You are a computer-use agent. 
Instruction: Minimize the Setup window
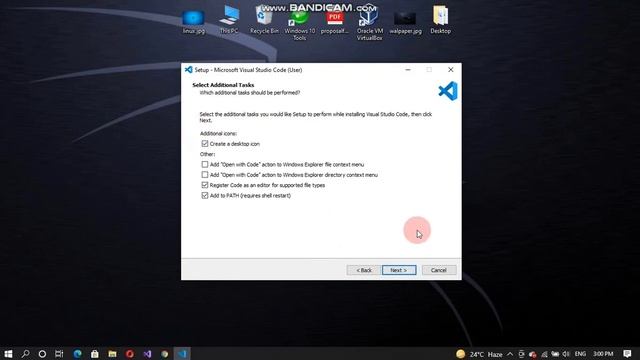pos(408,70)
